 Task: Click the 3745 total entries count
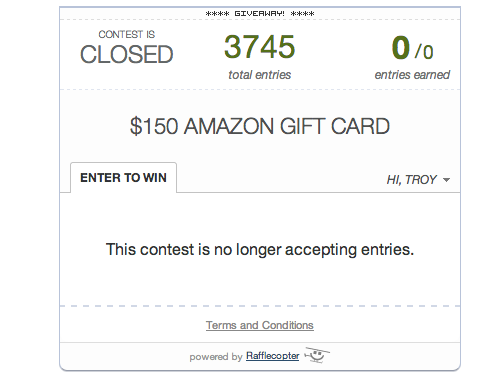coord(260,47)
